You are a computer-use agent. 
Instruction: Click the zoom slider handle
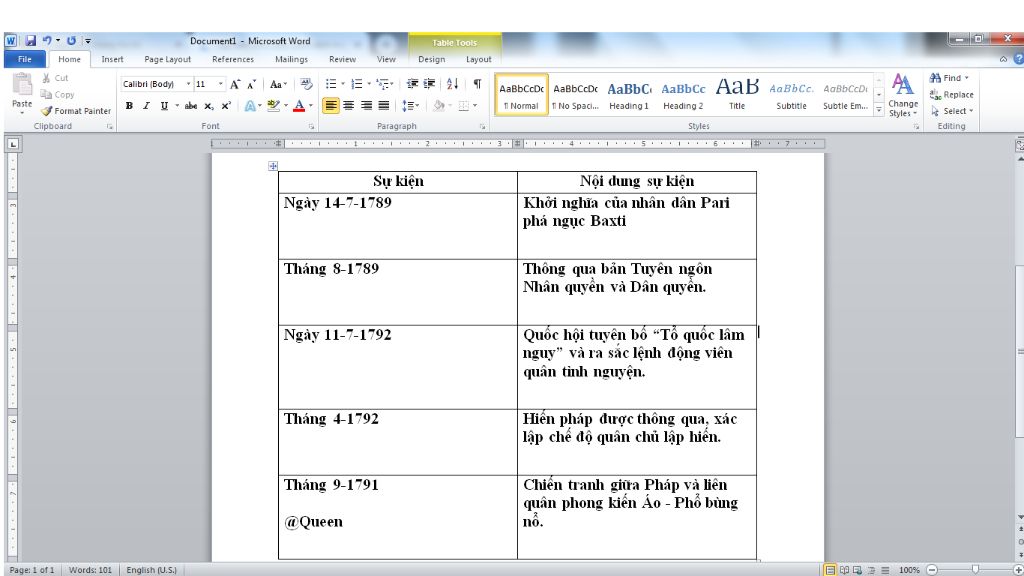pos(975,570)
